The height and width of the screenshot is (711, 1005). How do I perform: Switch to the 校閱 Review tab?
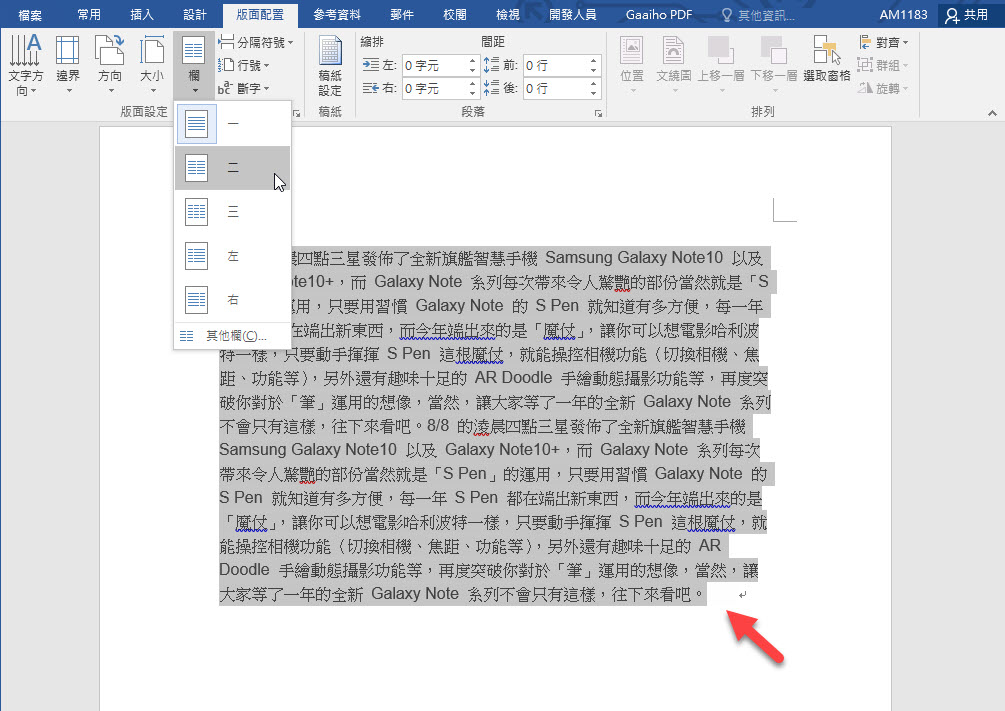click(454, 15)
